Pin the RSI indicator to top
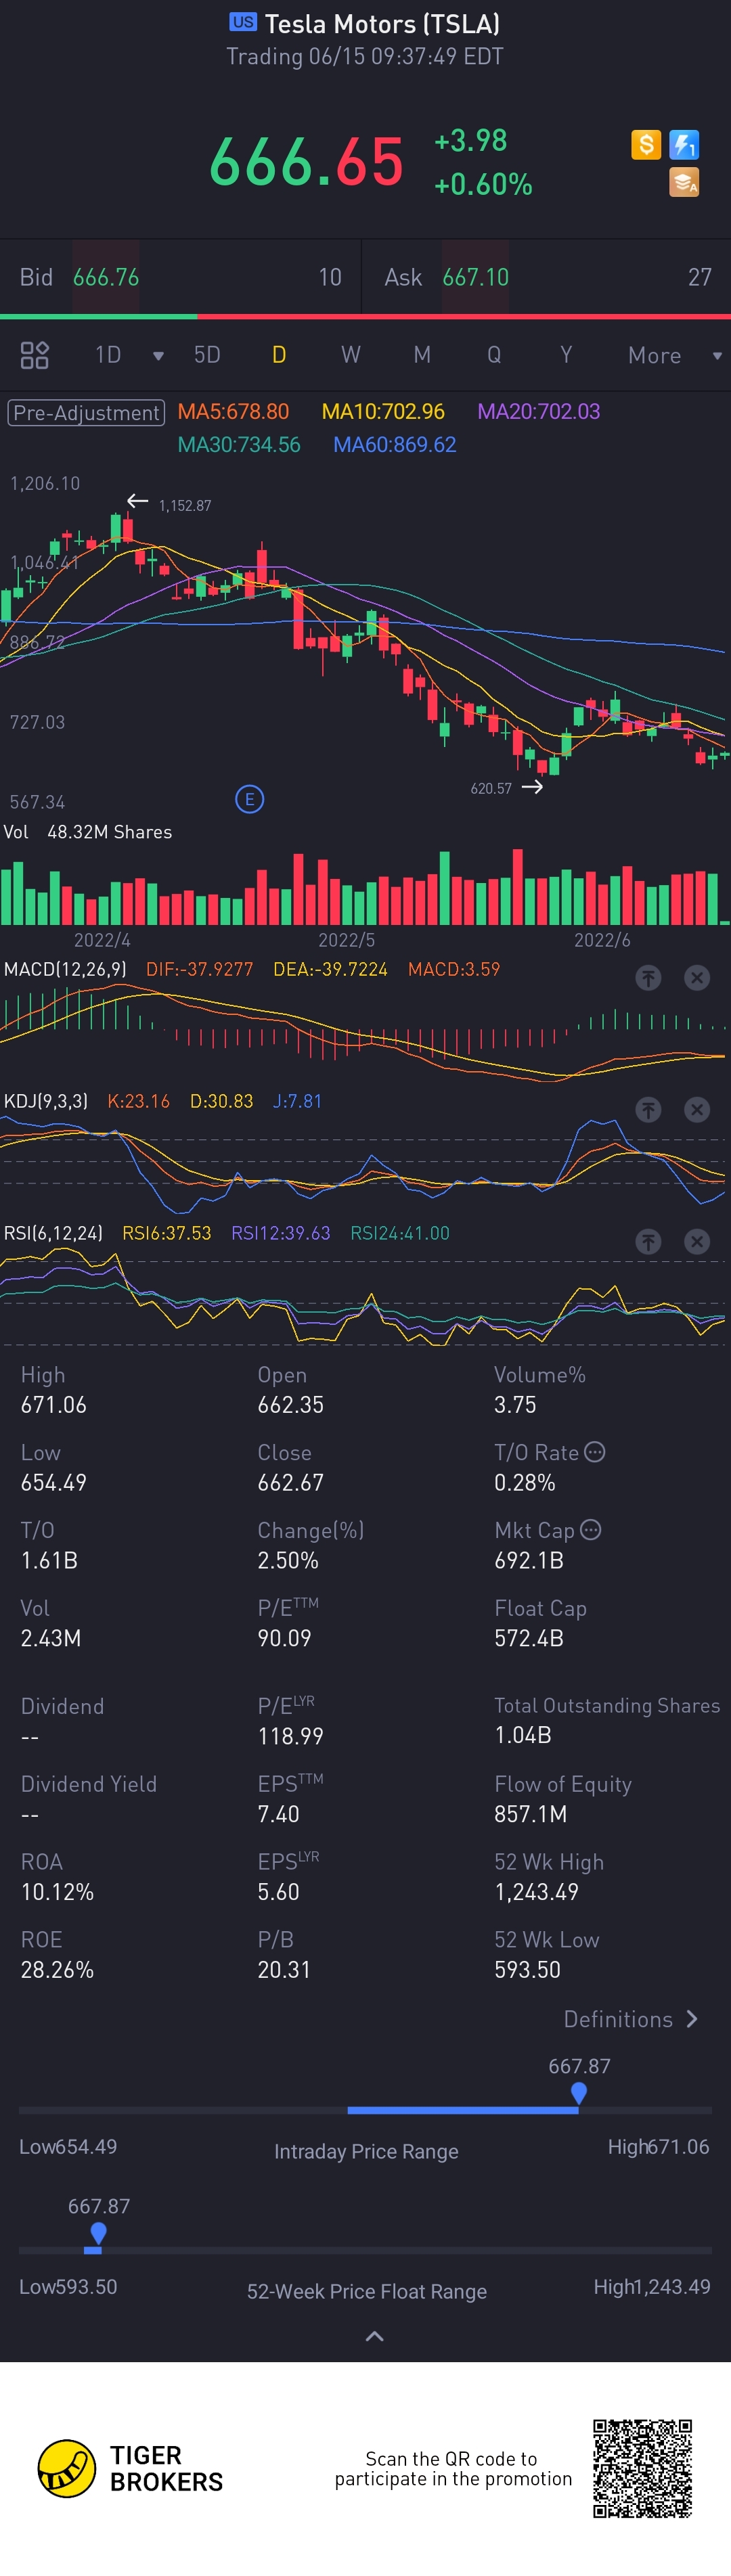The image size is (731, 2576). click(648, 1241)
